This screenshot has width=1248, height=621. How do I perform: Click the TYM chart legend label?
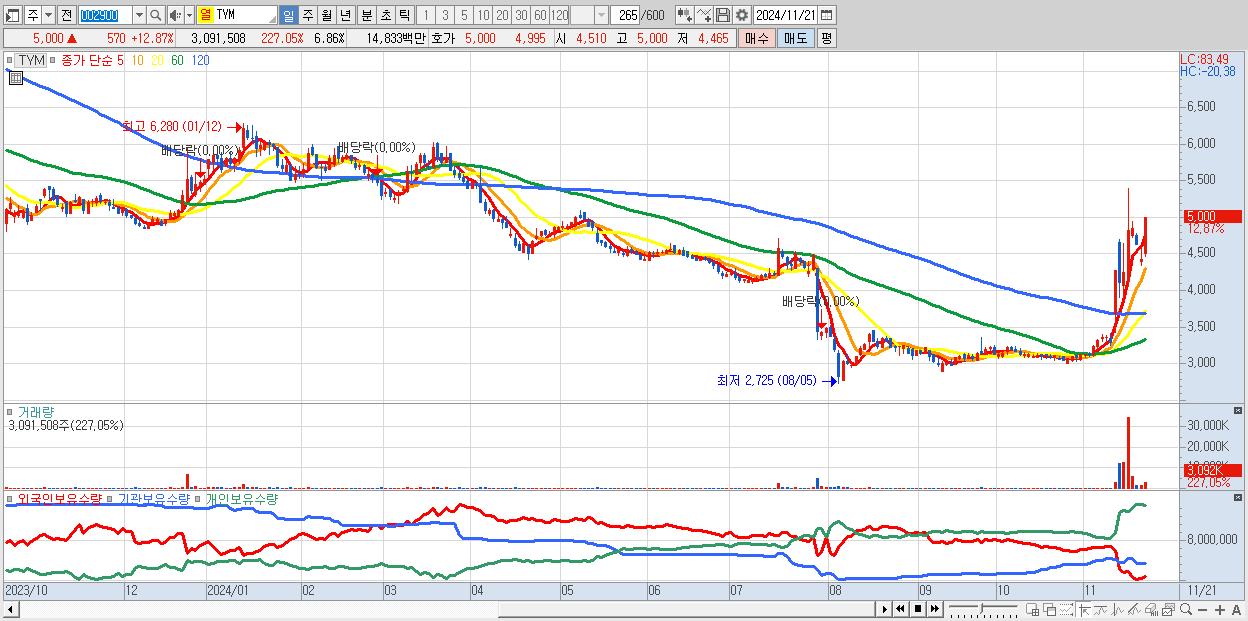click(31, 60)
